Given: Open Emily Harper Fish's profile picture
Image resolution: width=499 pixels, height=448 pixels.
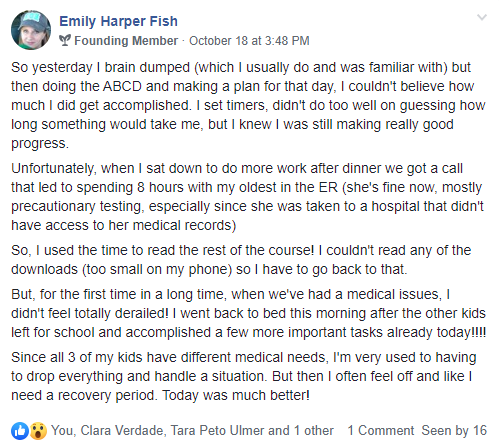Looking at the screenshot, I should coord(31,30).
